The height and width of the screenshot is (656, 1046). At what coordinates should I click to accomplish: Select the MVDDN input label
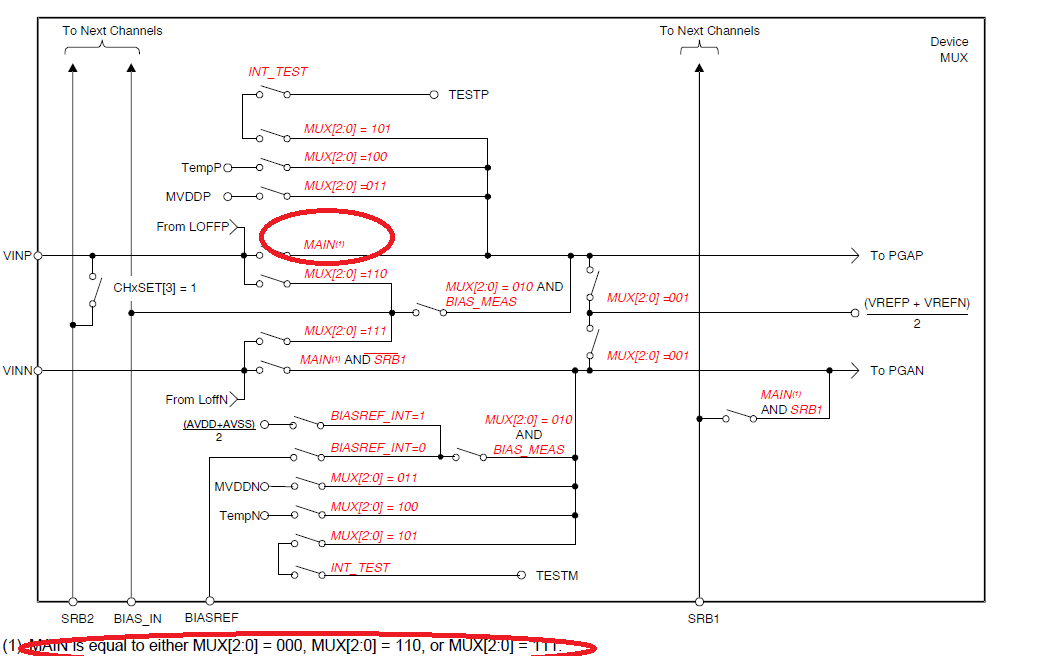pos(237,486)
